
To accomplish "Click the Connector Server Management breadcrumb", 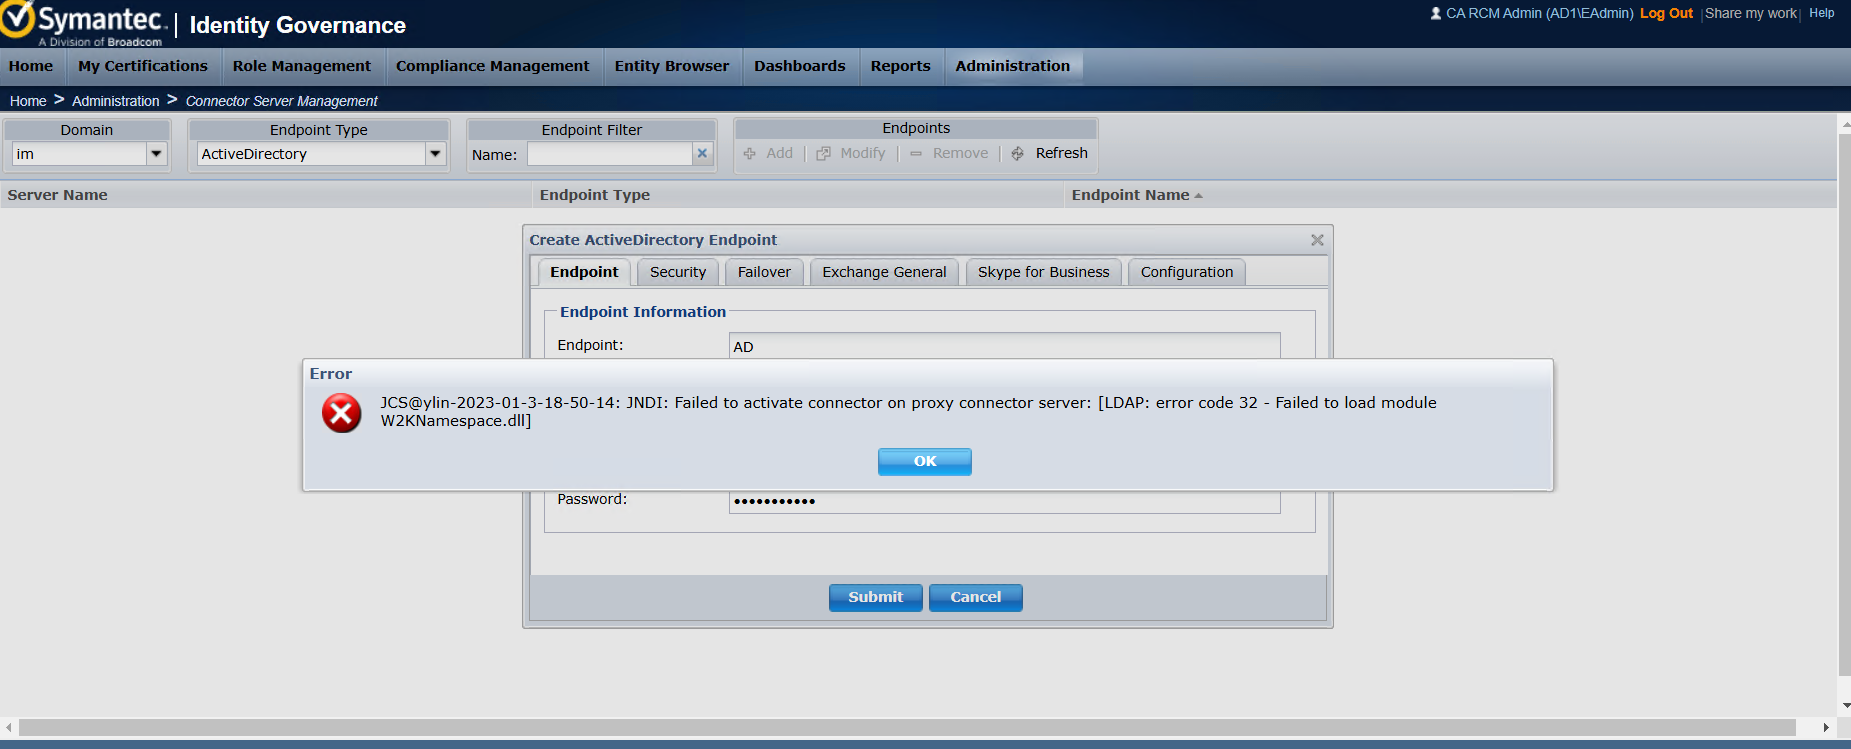I will [282, 101].
